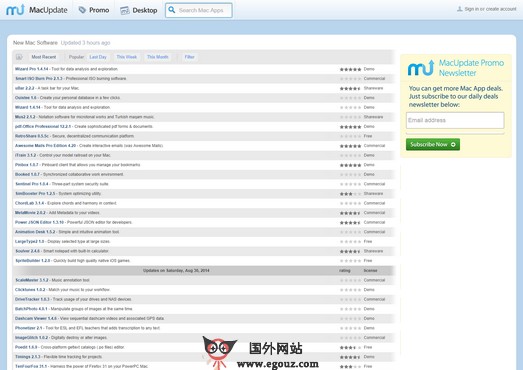The height and width of the screenshot is (370, 523).
Task: Click star rating for SimBooster Pro row
Action: point(350,194)
